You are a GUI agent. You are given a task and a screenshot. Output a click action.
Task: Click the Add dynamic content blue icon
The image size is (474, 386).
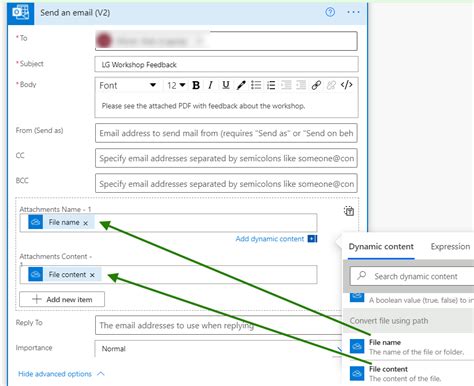pyautogui.click(x=312, y=239)
